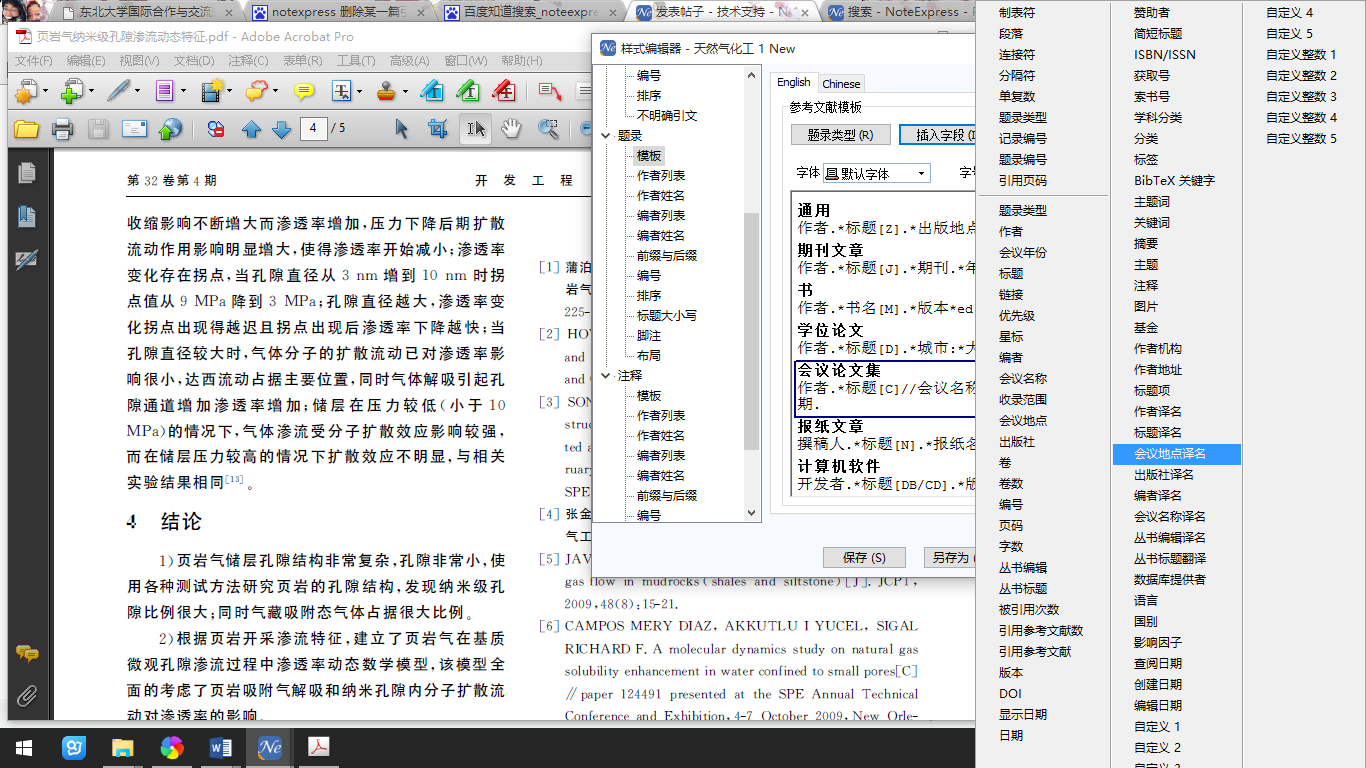Viewport: 1366px width, 768px height.
Task: Select the Marquee Zoom magnifier tool
Action: [548, 129]
